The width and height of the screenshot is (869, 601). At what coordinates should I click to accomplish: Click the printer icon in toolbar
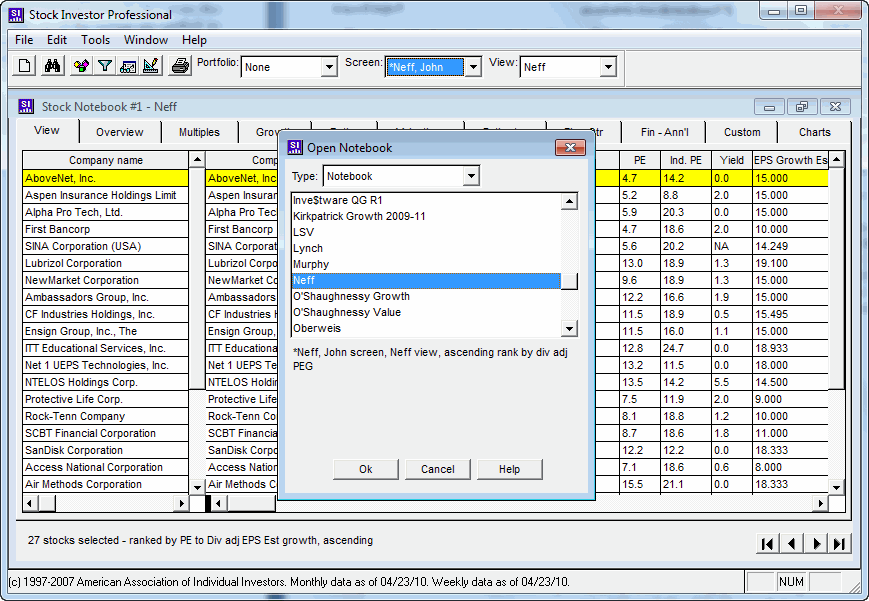180,67
